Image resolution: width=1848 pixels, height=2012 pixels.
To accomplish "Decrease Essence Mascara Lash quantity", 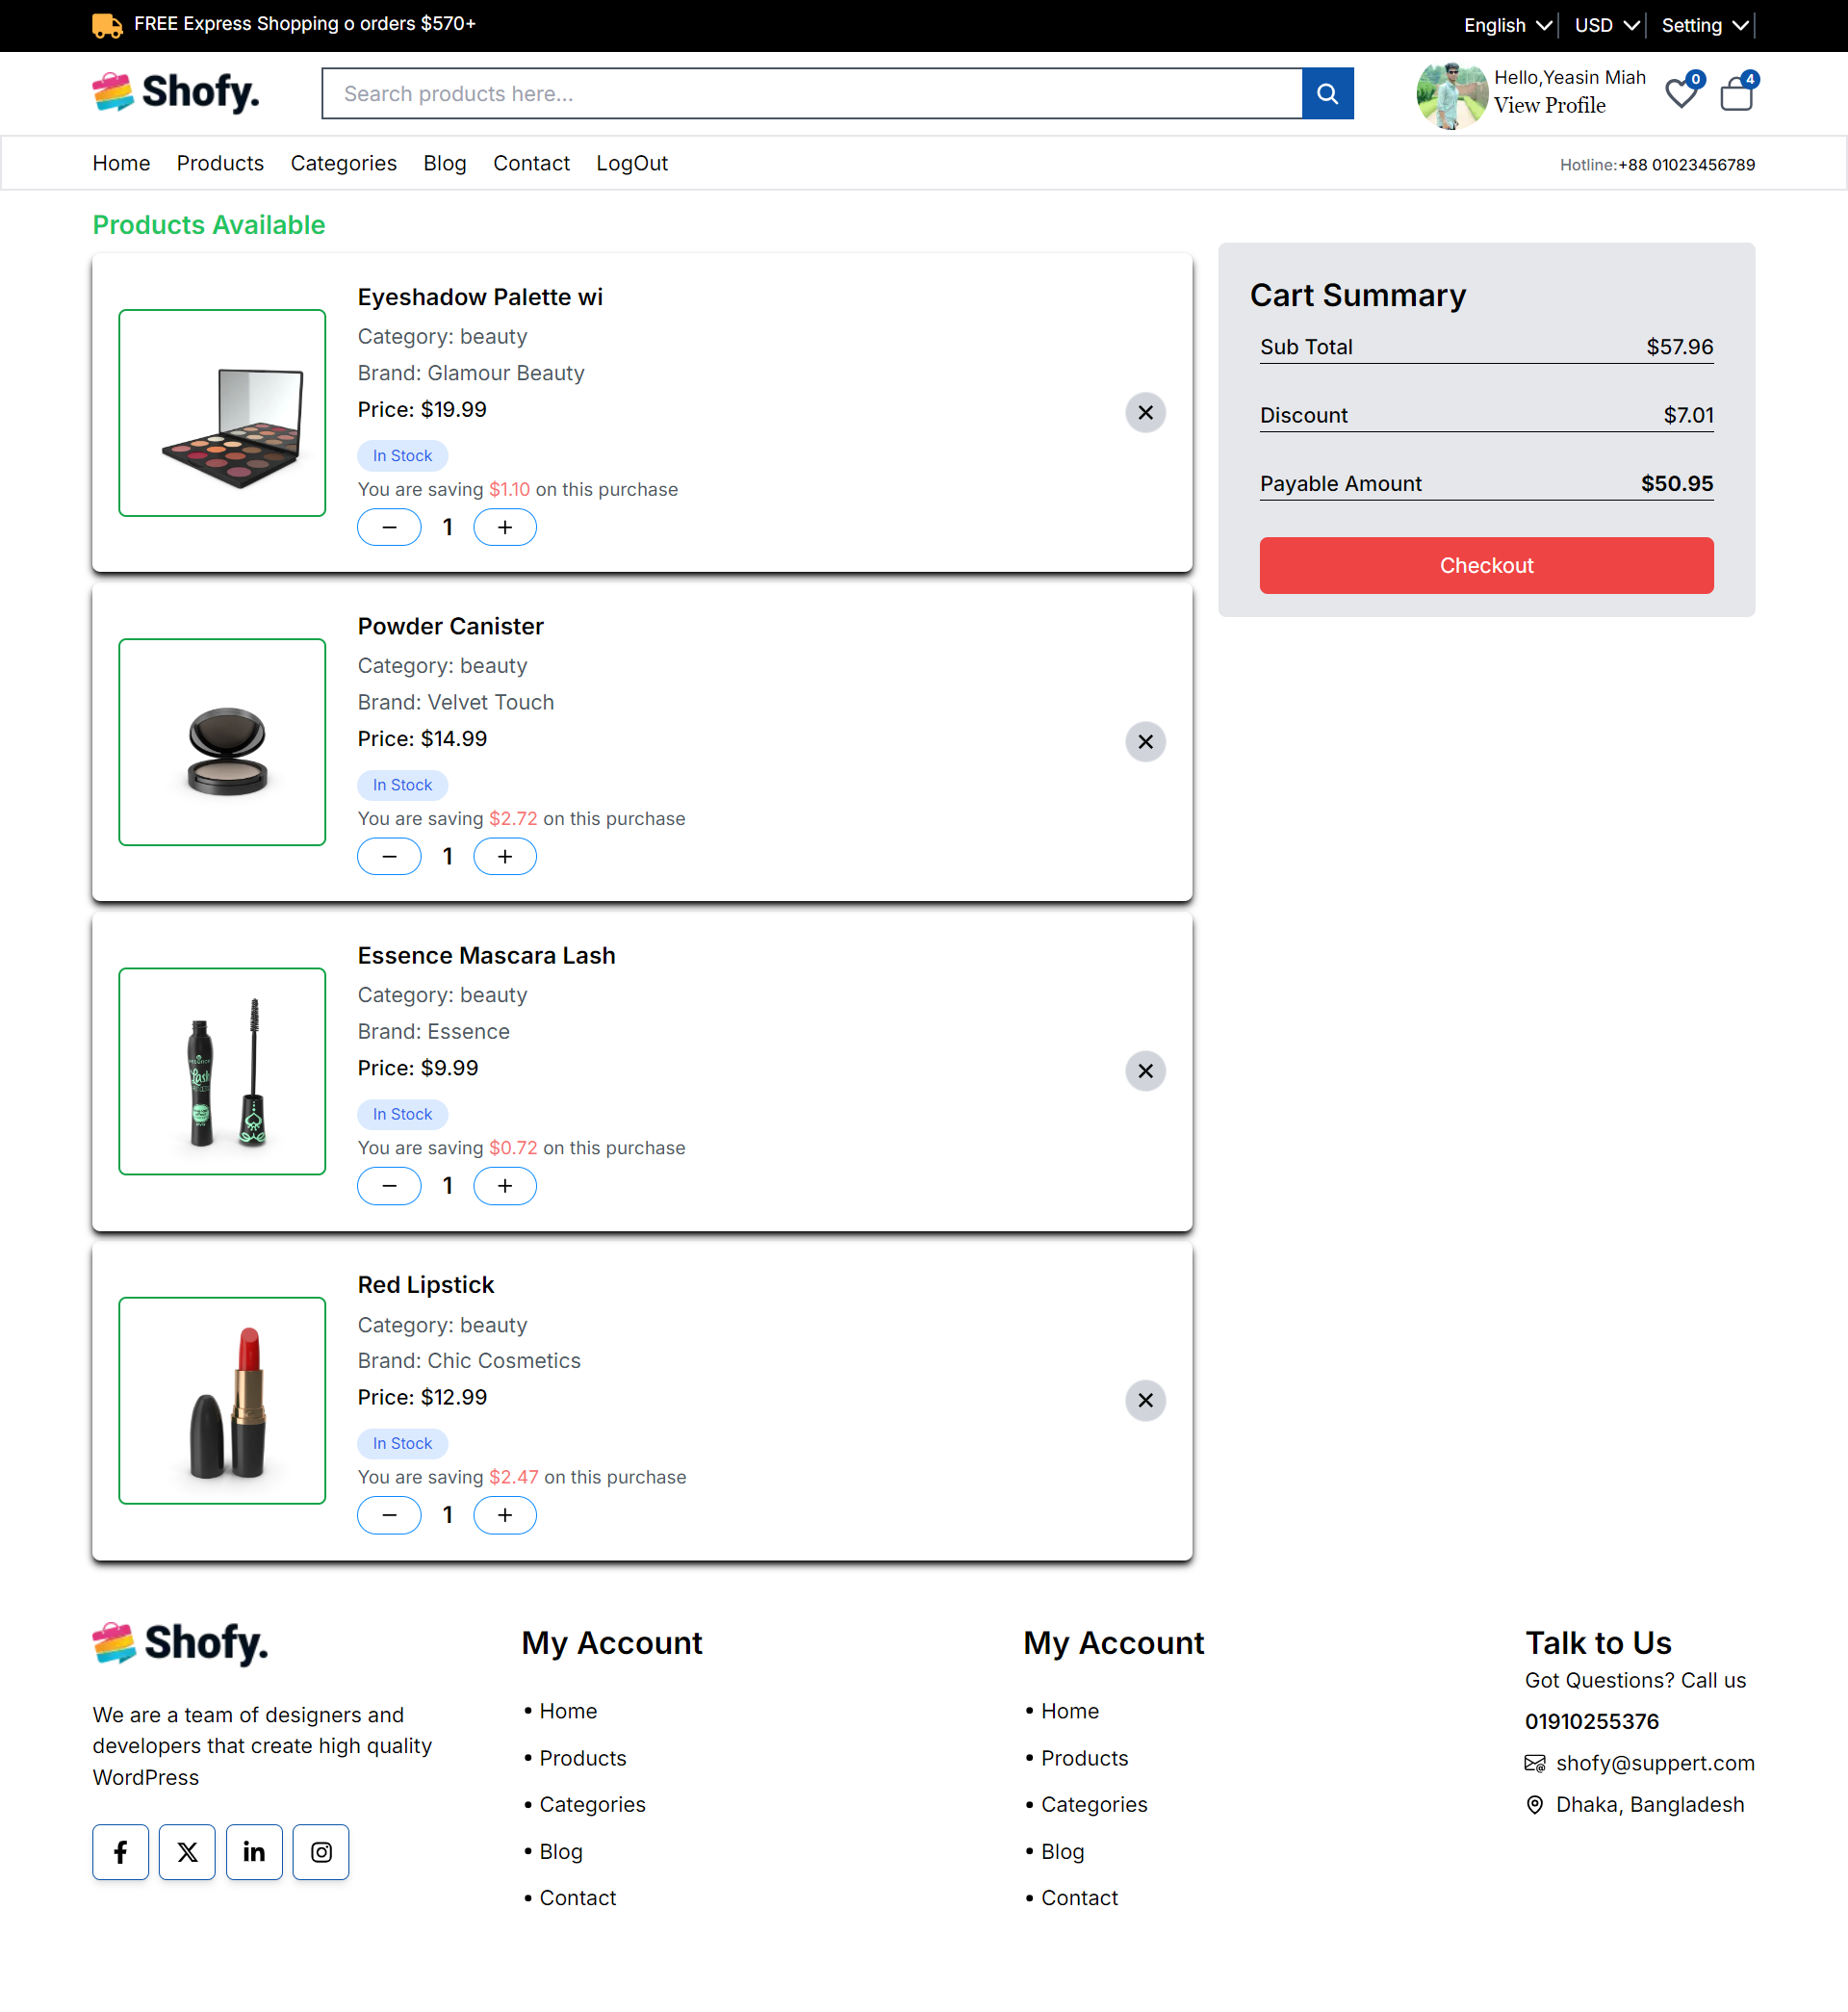I will point(389,1186).
